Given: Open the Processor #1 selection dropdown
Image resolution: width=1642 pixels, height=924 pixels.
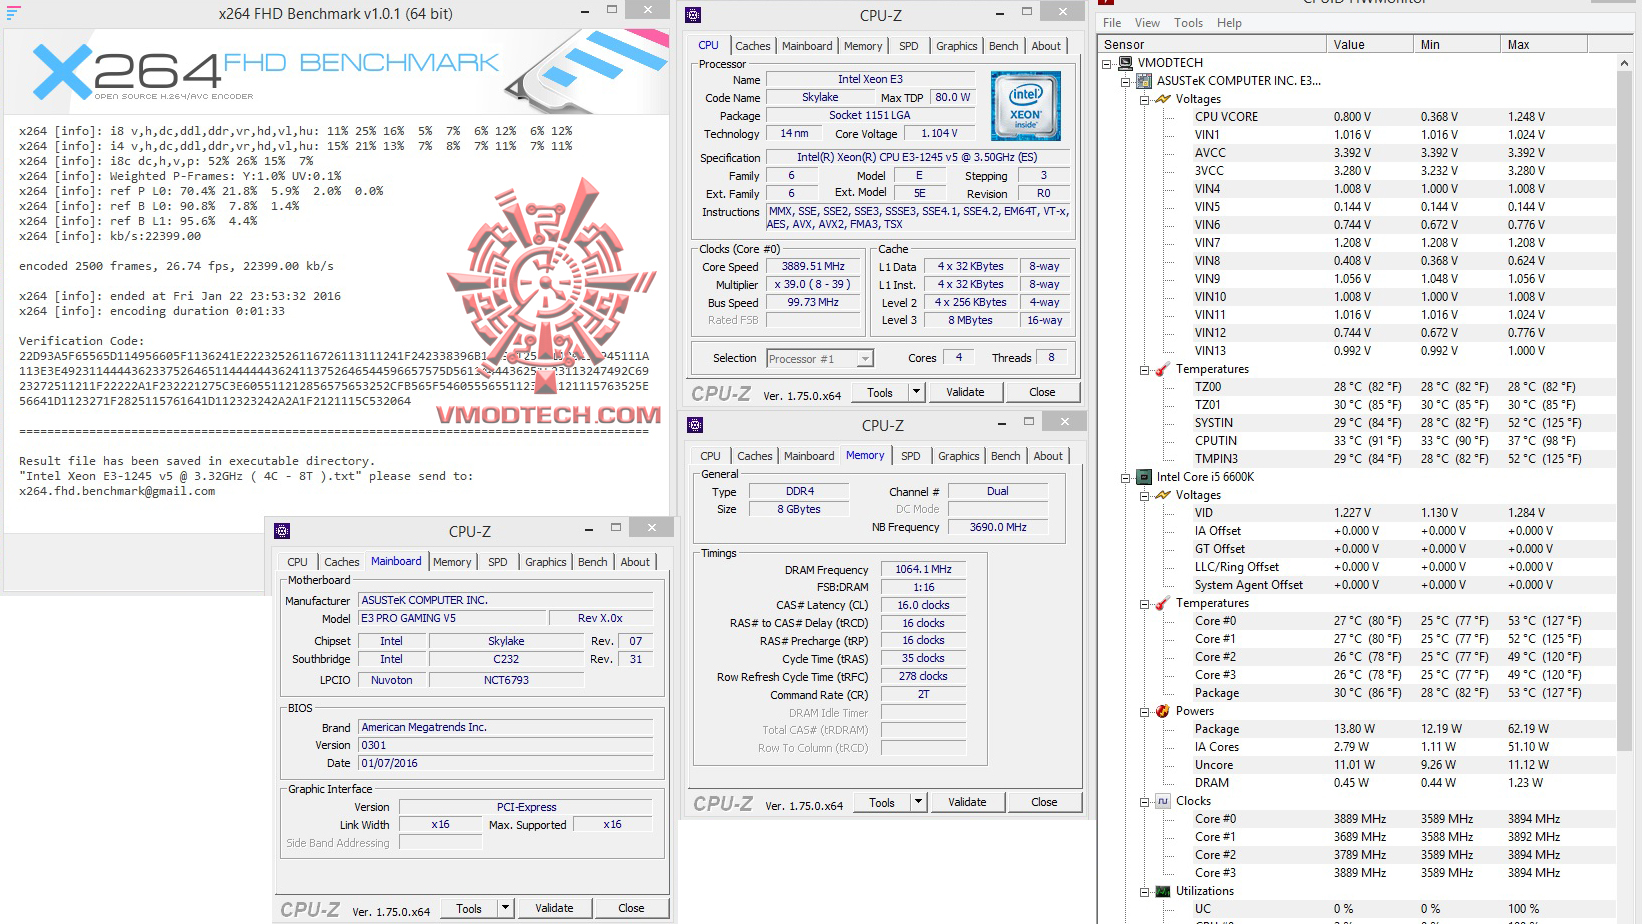Looking at the screenshot, I should pyautogui.click(x=864, y=358).
